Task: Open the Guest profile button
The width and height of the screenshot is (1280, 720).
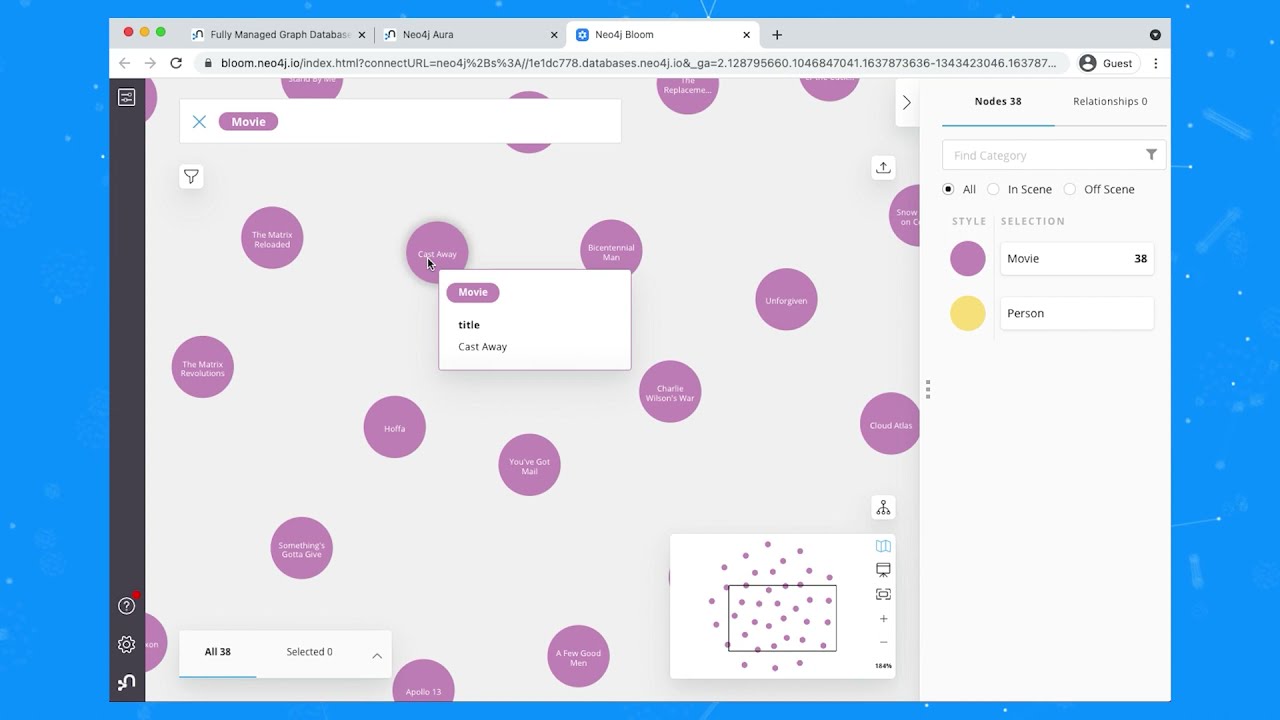Action: click(1106, 63)
